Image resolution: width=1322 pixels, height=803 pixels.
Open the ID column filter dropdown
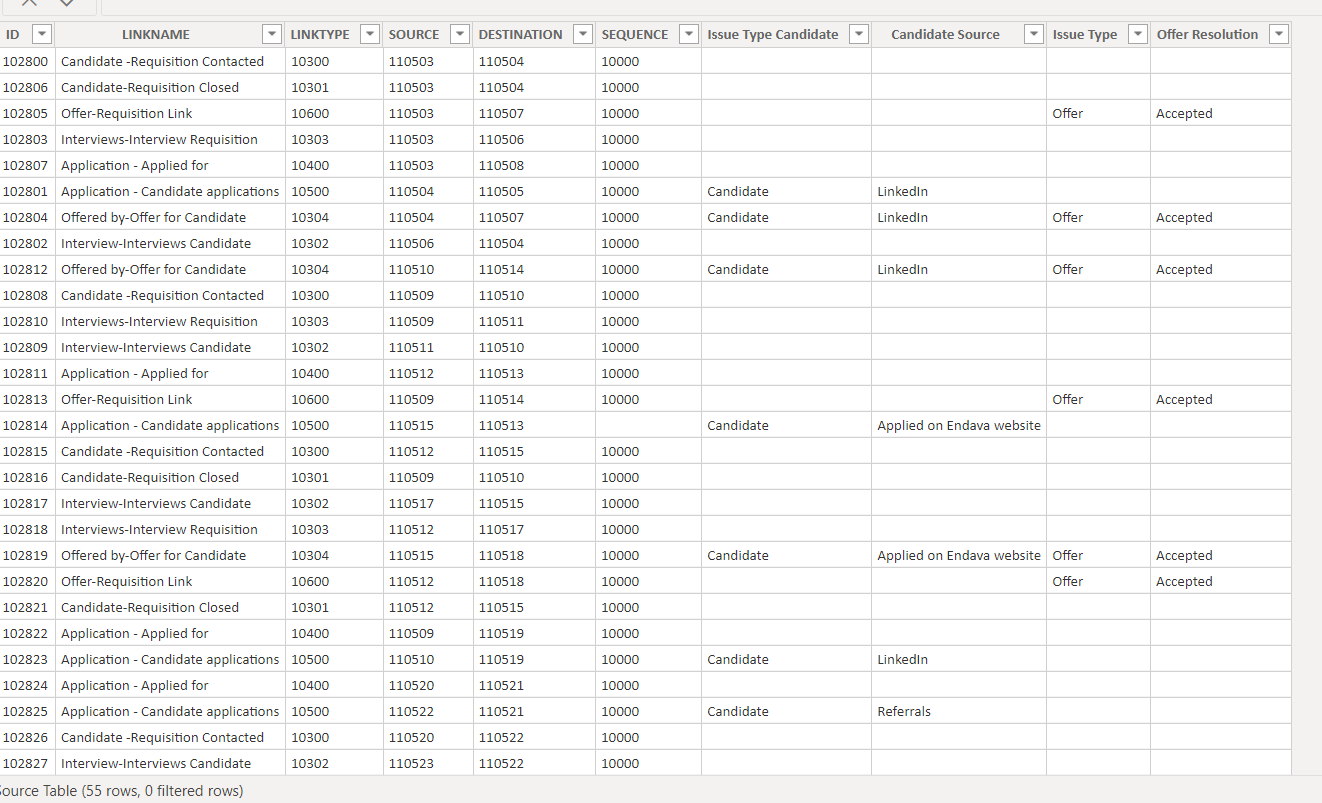[42, 34]
